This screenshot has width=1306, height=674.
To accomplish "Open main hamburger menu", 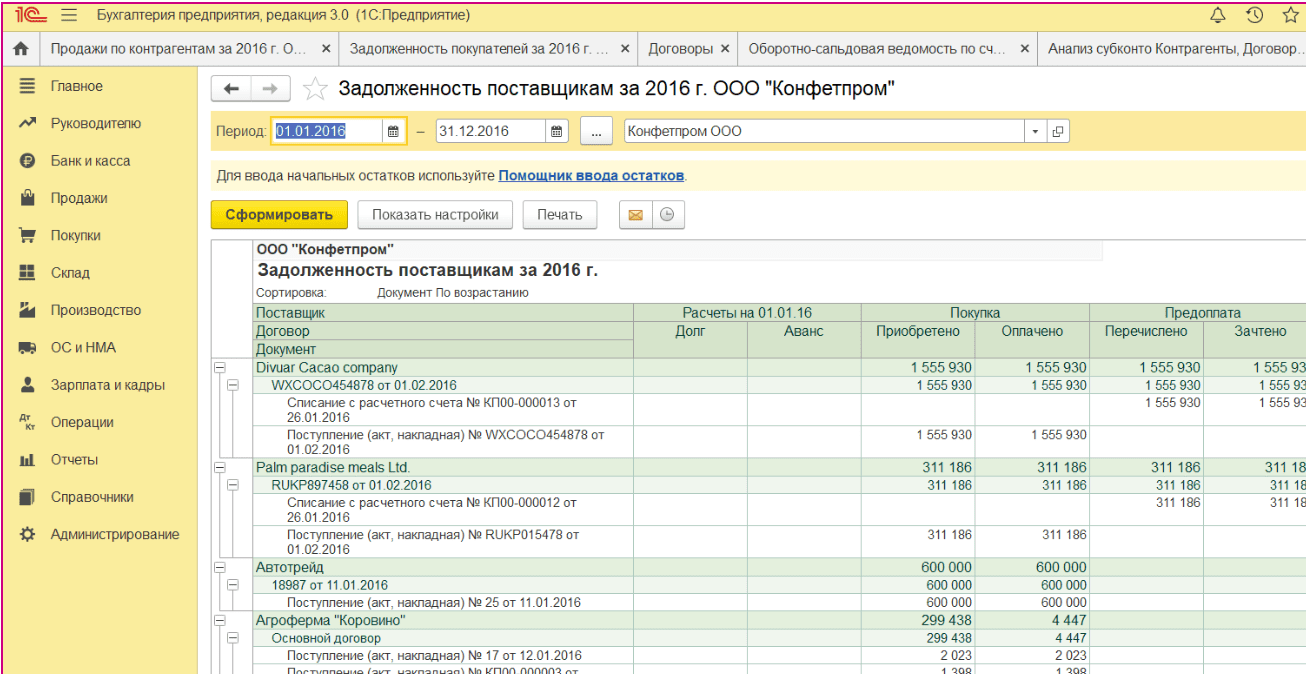I will pos(69,15).
